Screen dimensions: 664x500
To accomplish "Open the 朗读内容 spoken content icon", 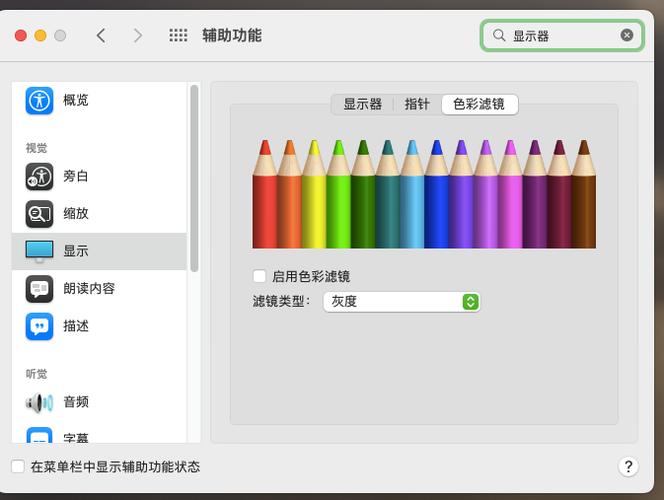I will [39, 289].
